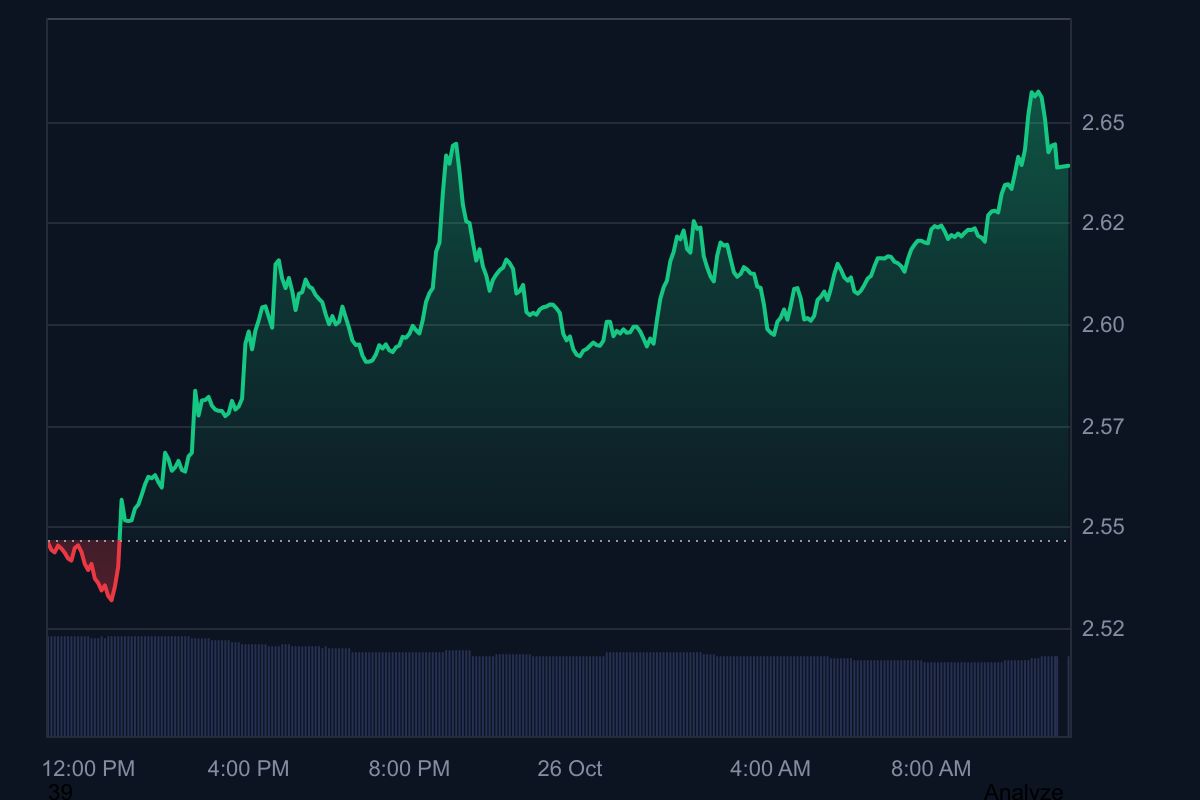Click the 2.55 price axis label

[1103, 527]
